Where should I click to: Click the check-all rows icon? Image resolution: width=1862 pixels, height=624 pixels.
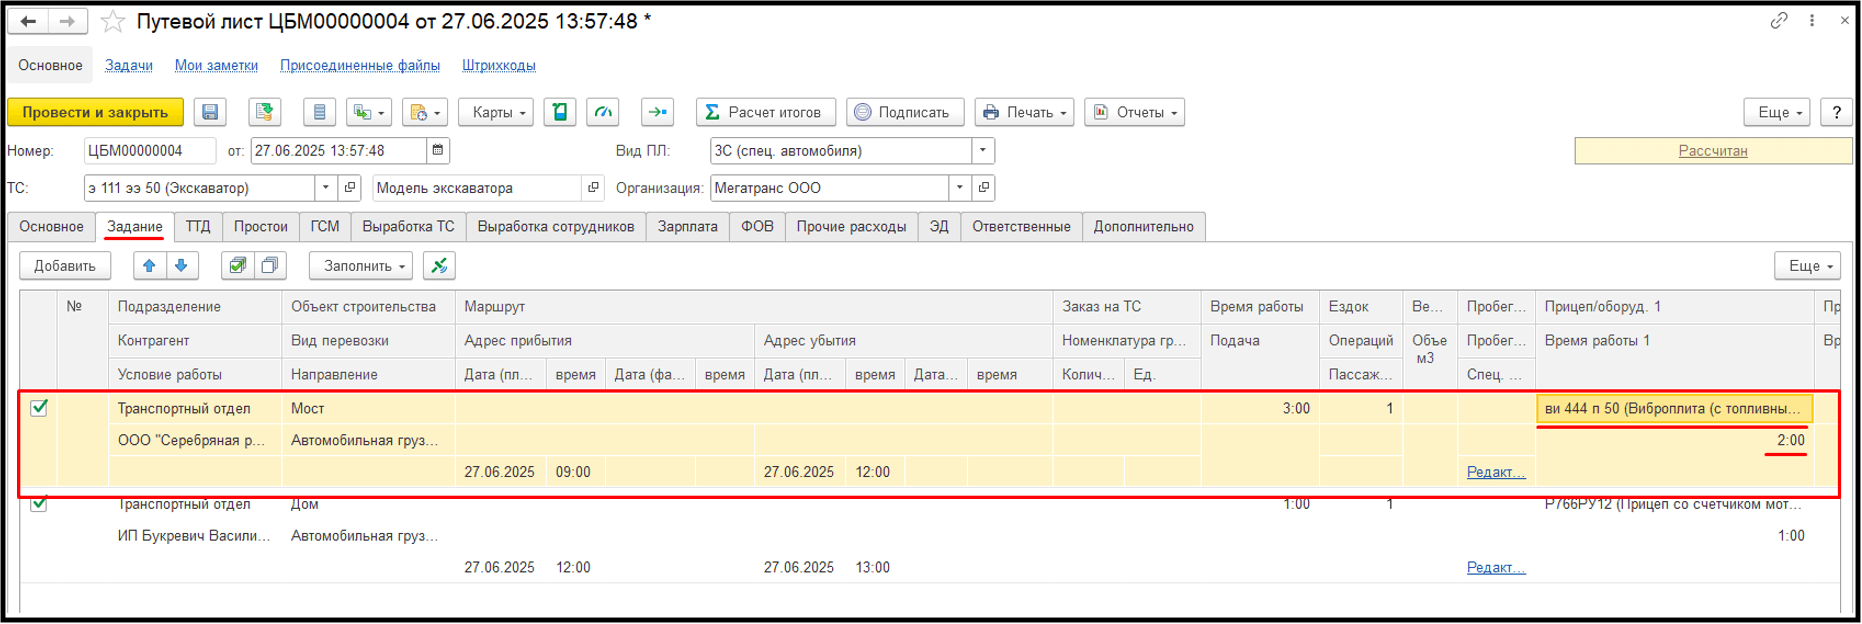coord(237,266)
